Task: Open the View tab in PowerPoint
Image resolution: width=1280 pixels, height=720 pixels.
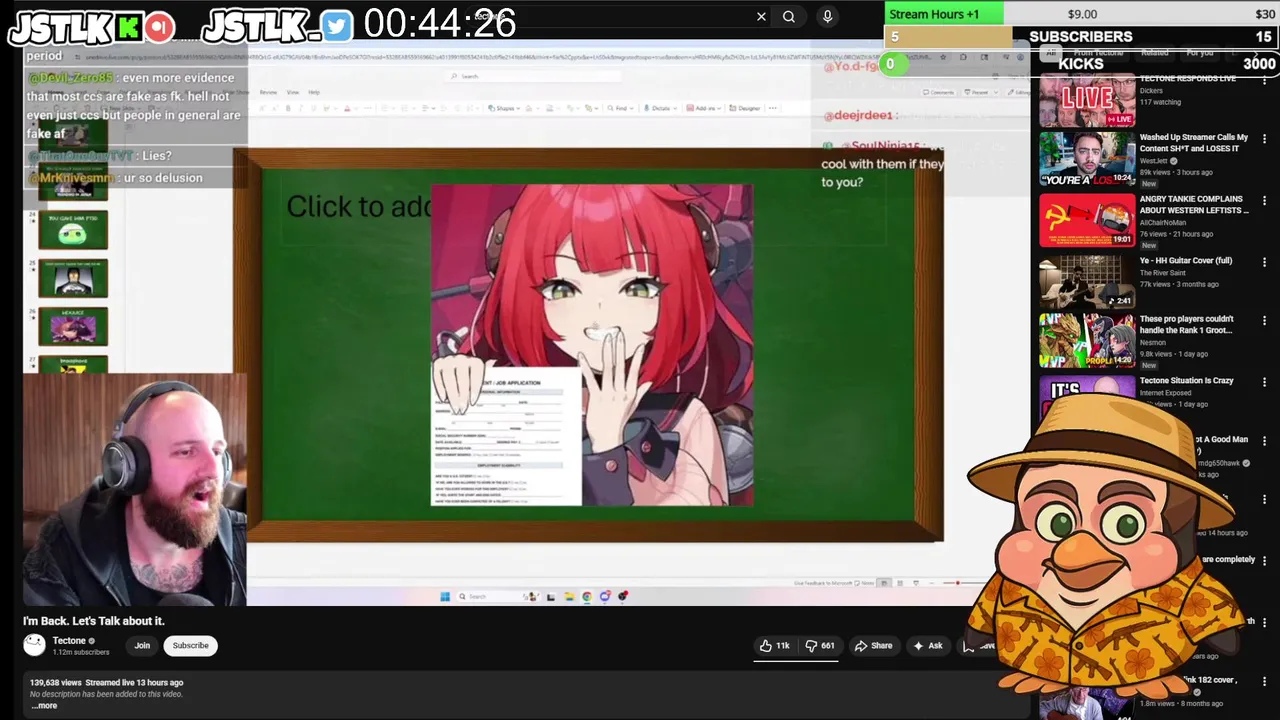Action: point(293,92)
